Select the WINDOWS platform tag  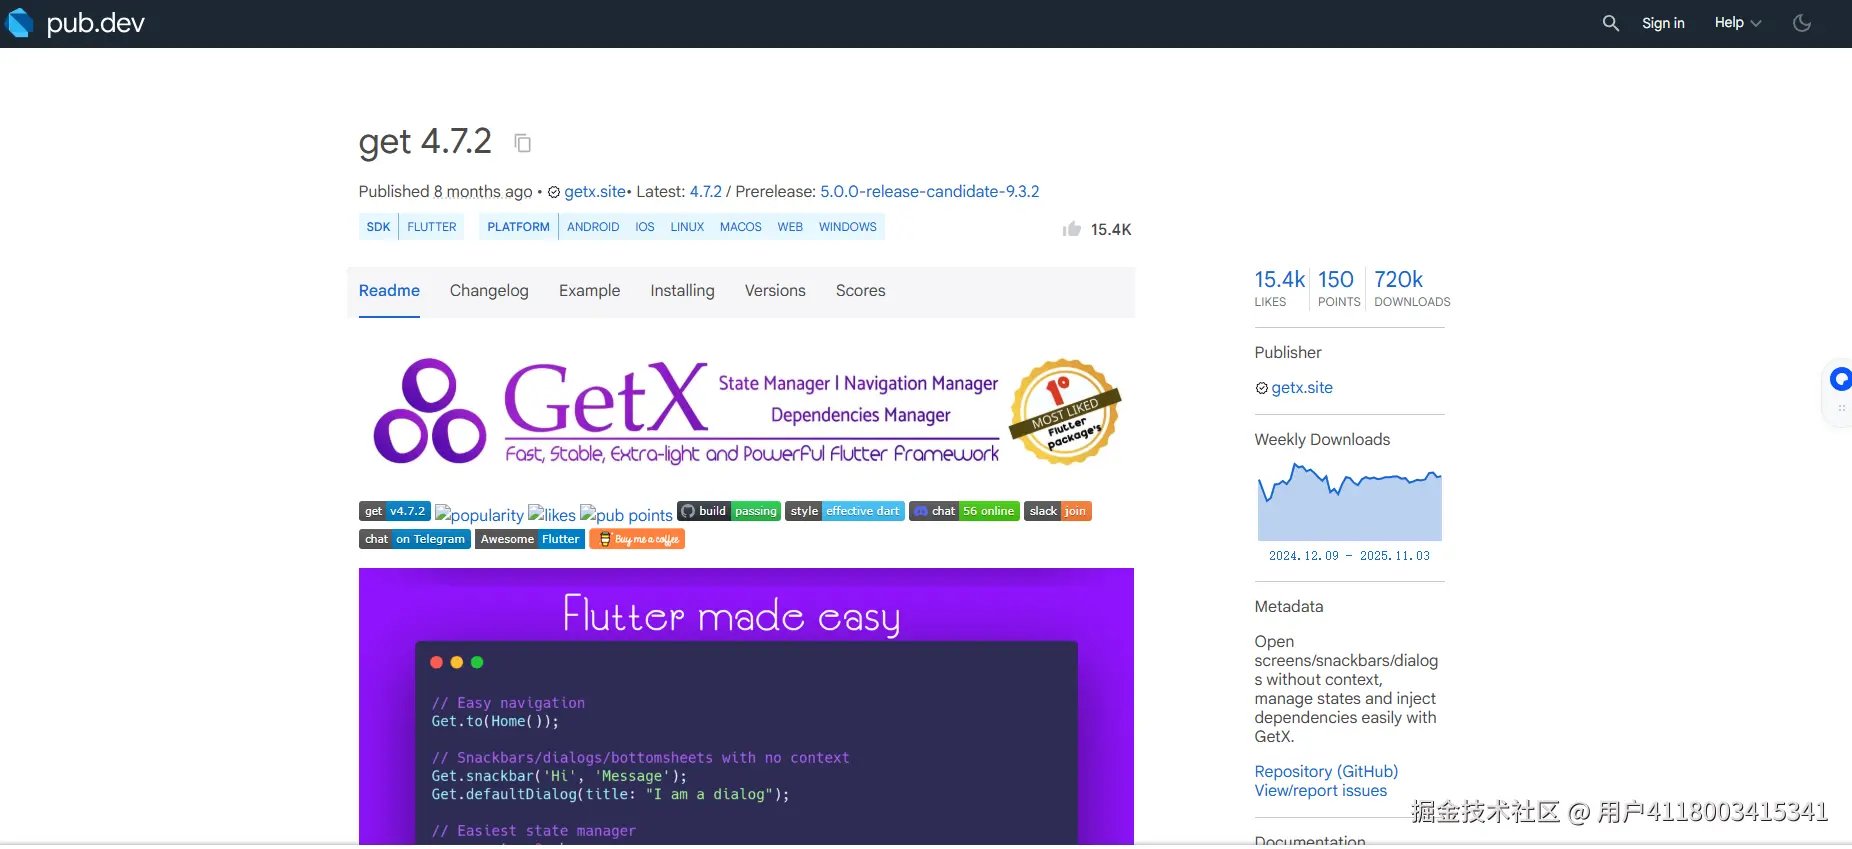[847, 227]
